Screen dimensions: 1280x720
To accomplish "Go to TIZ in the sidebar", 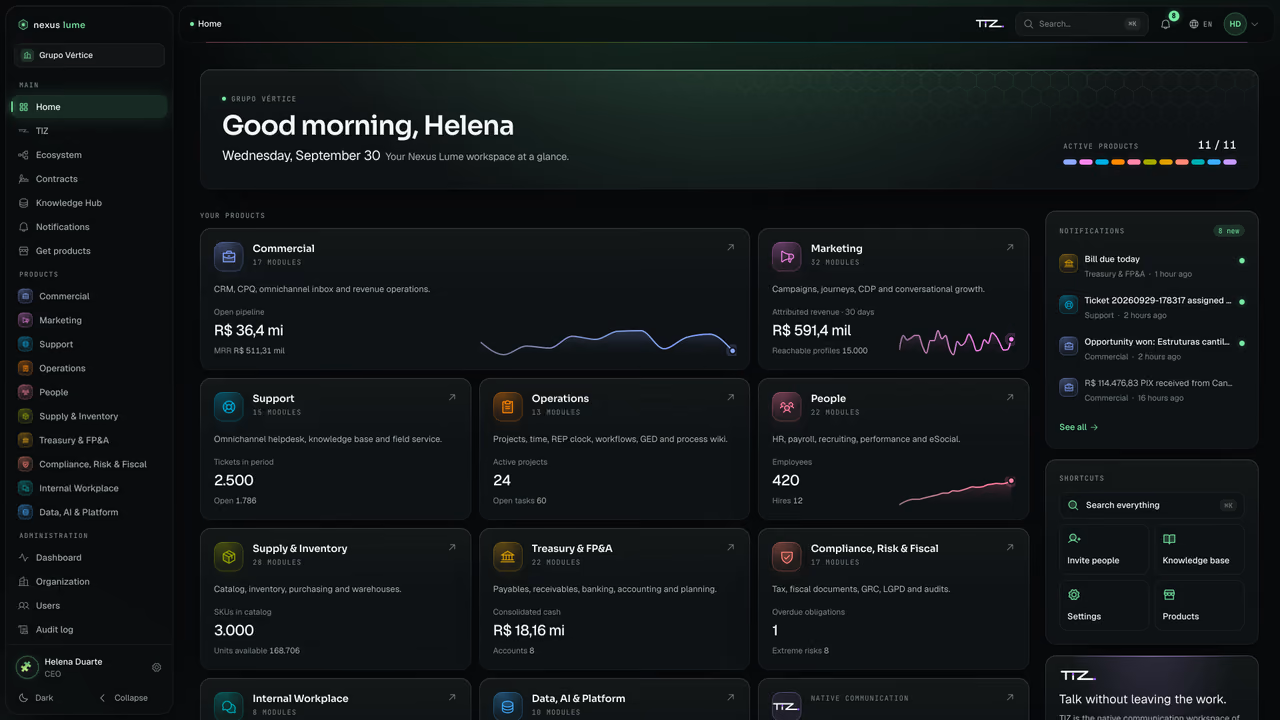I will point(89,131).
